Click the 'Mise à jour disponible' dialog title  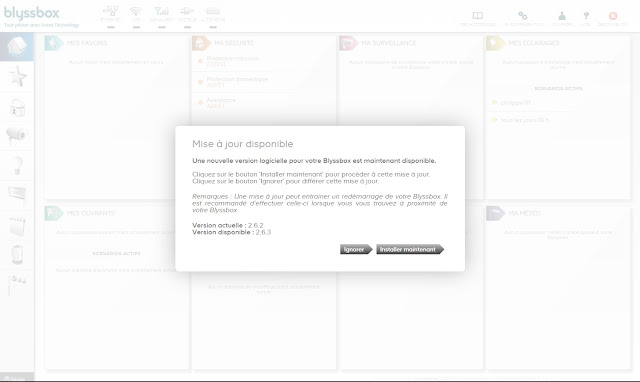click(243, 144)
